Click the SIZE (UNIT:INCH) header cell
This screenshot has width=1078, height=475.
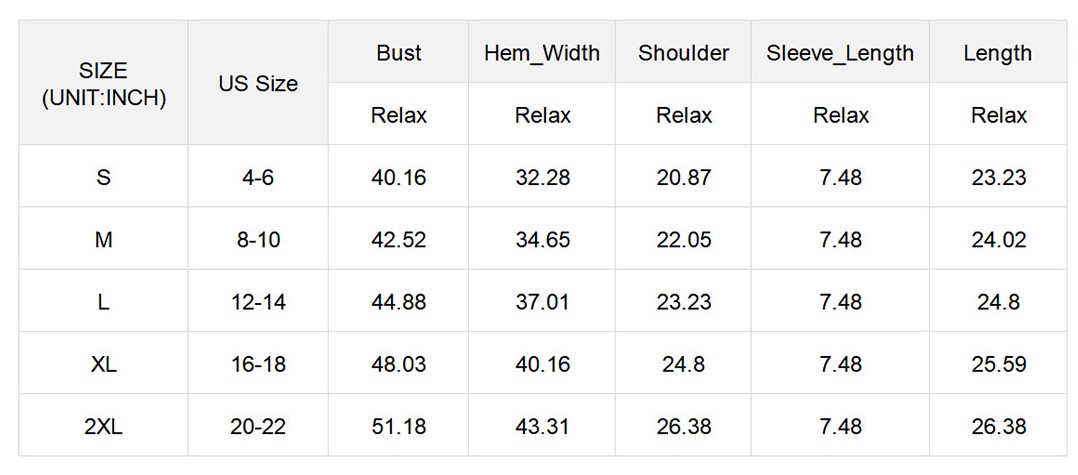104,84
